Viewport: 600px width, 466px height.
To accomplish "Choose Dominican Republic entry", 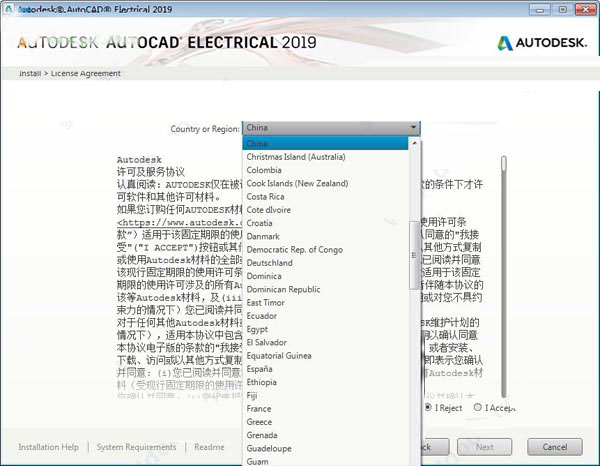I will (x=326, y=289).
